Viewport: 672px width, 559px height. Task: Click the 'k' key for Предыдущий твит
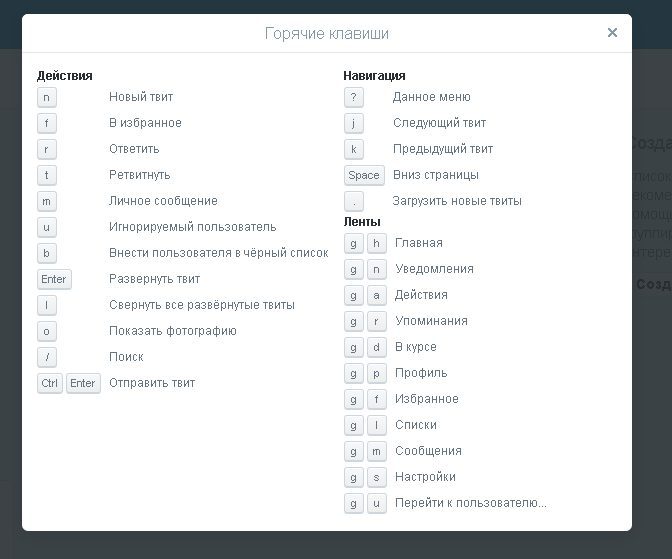353,149
